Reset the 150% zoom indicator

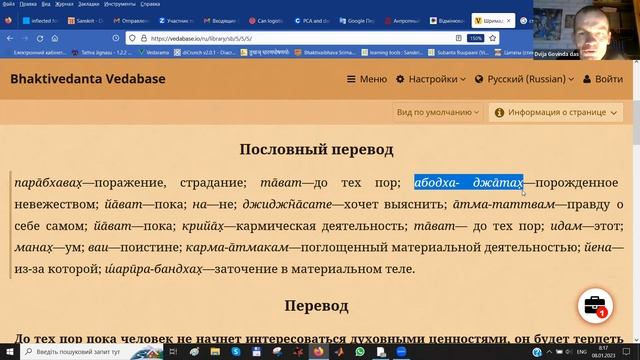click(x=475, y=38)
